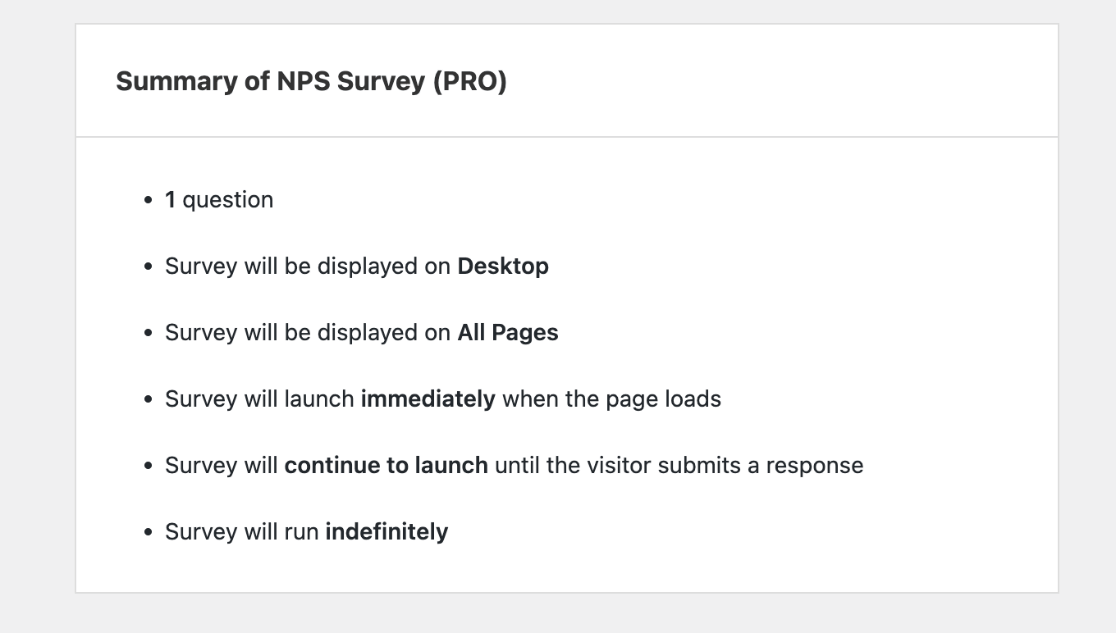Screen dimensions: 1116x633
Task: Click the "Survey will run" text
Action: click(243, 532)
